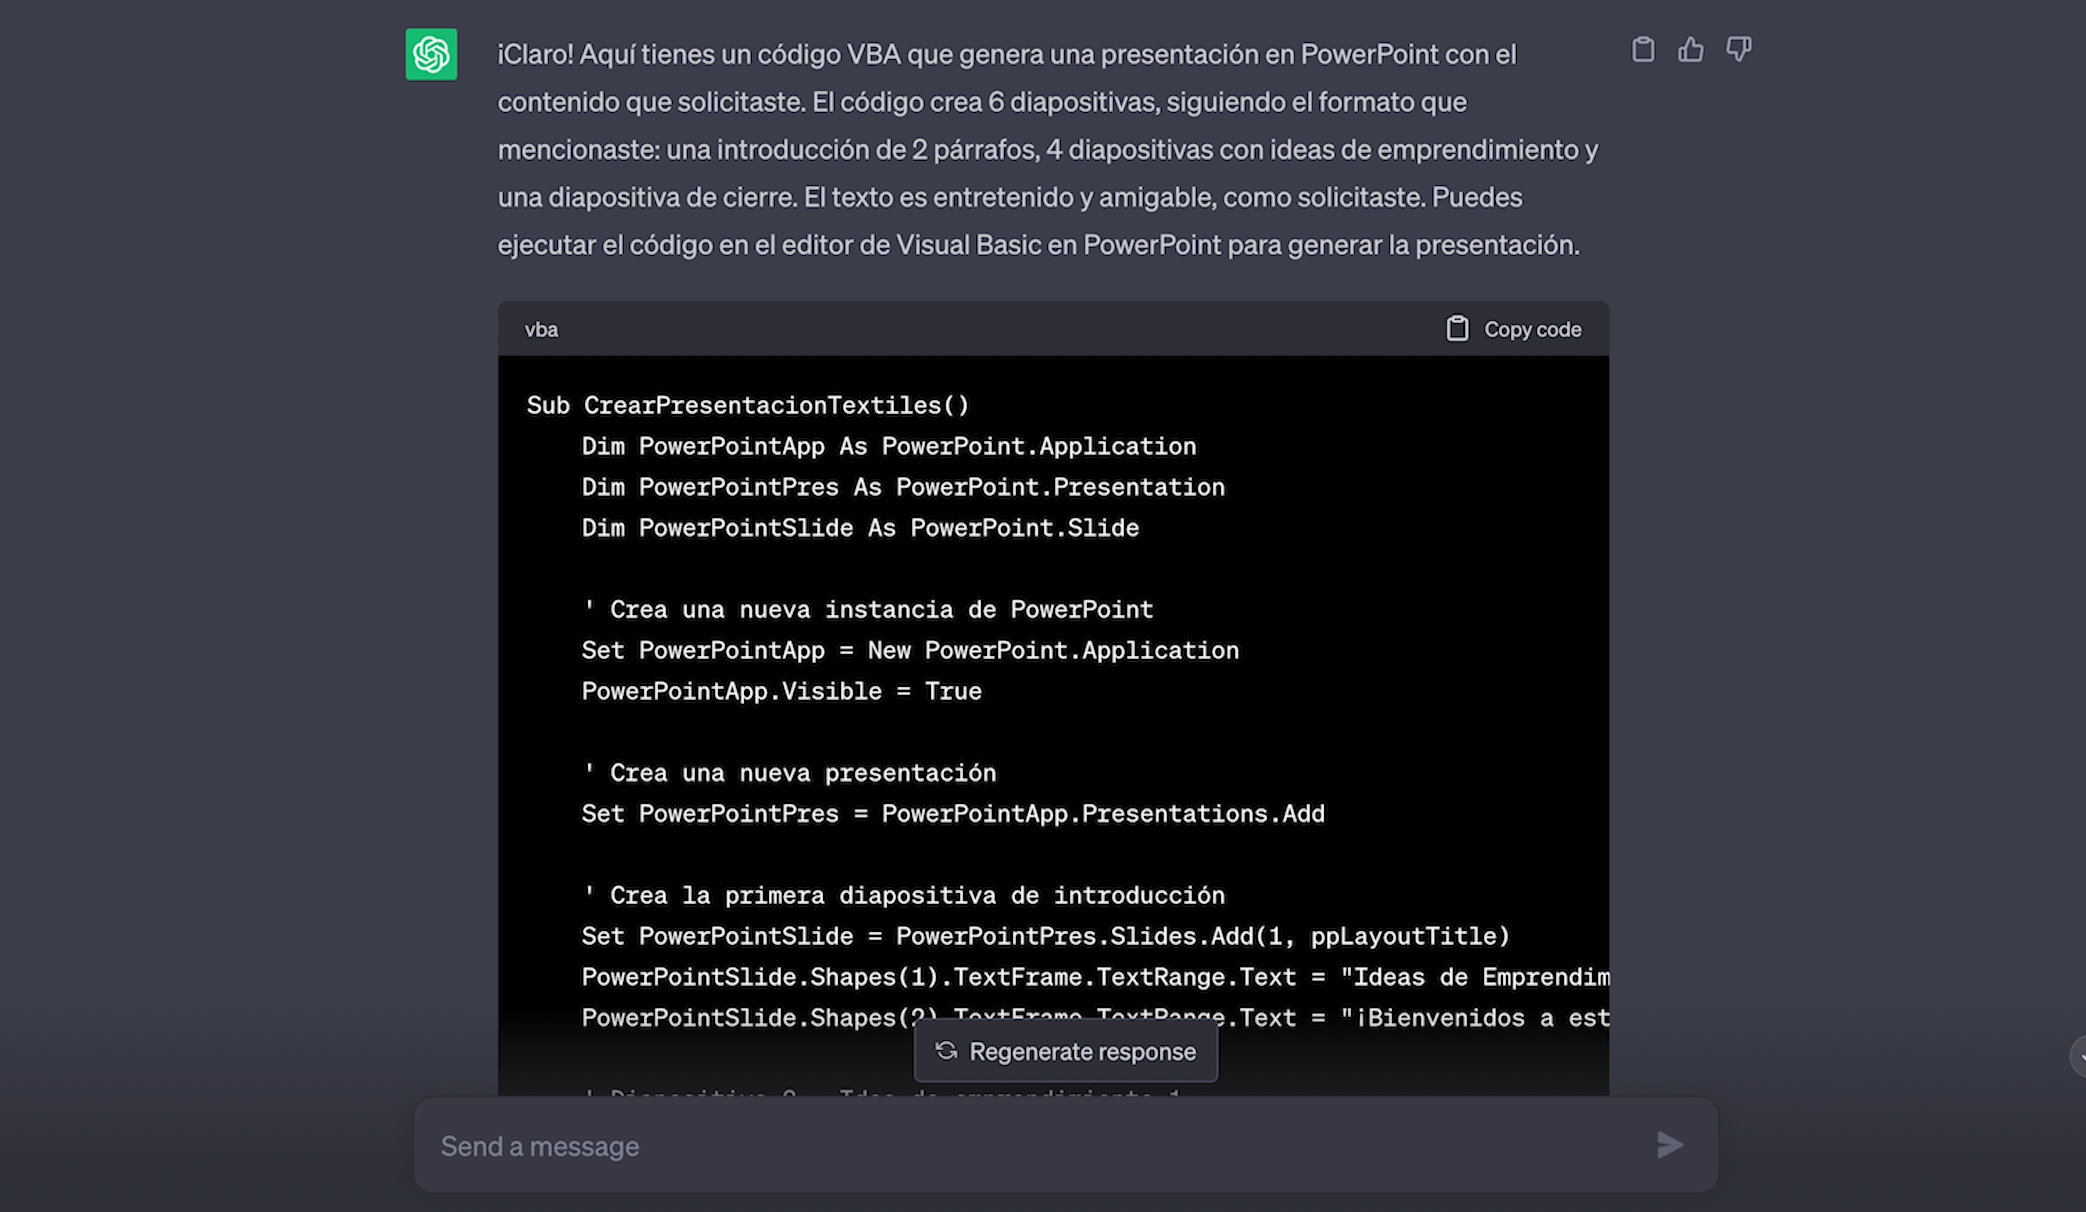Focus the Send a message input field

tap(900, 1146)
